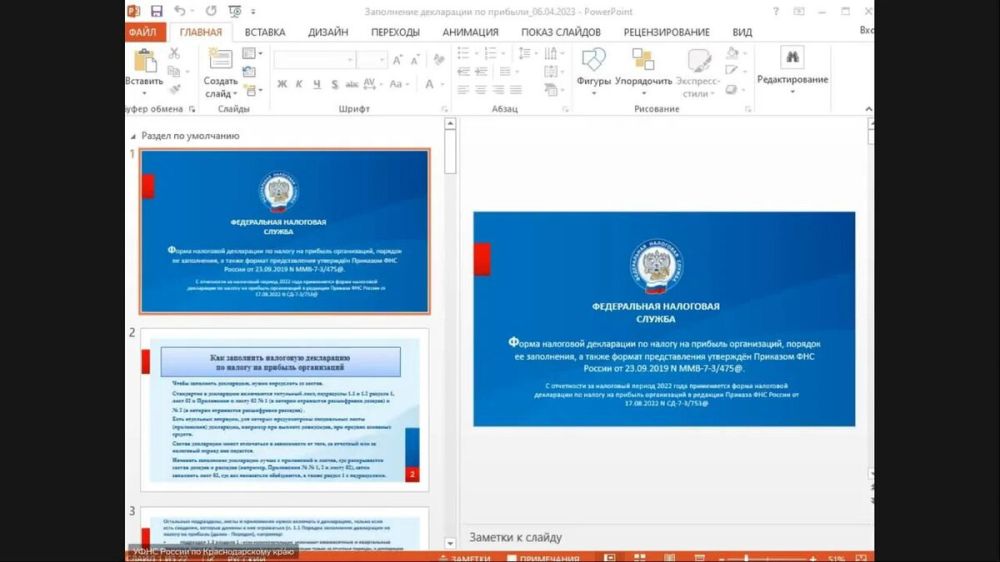Click the Copy icon
Image resolution: width=1000 pixels, height=562 pixels.
click(174, 71)
